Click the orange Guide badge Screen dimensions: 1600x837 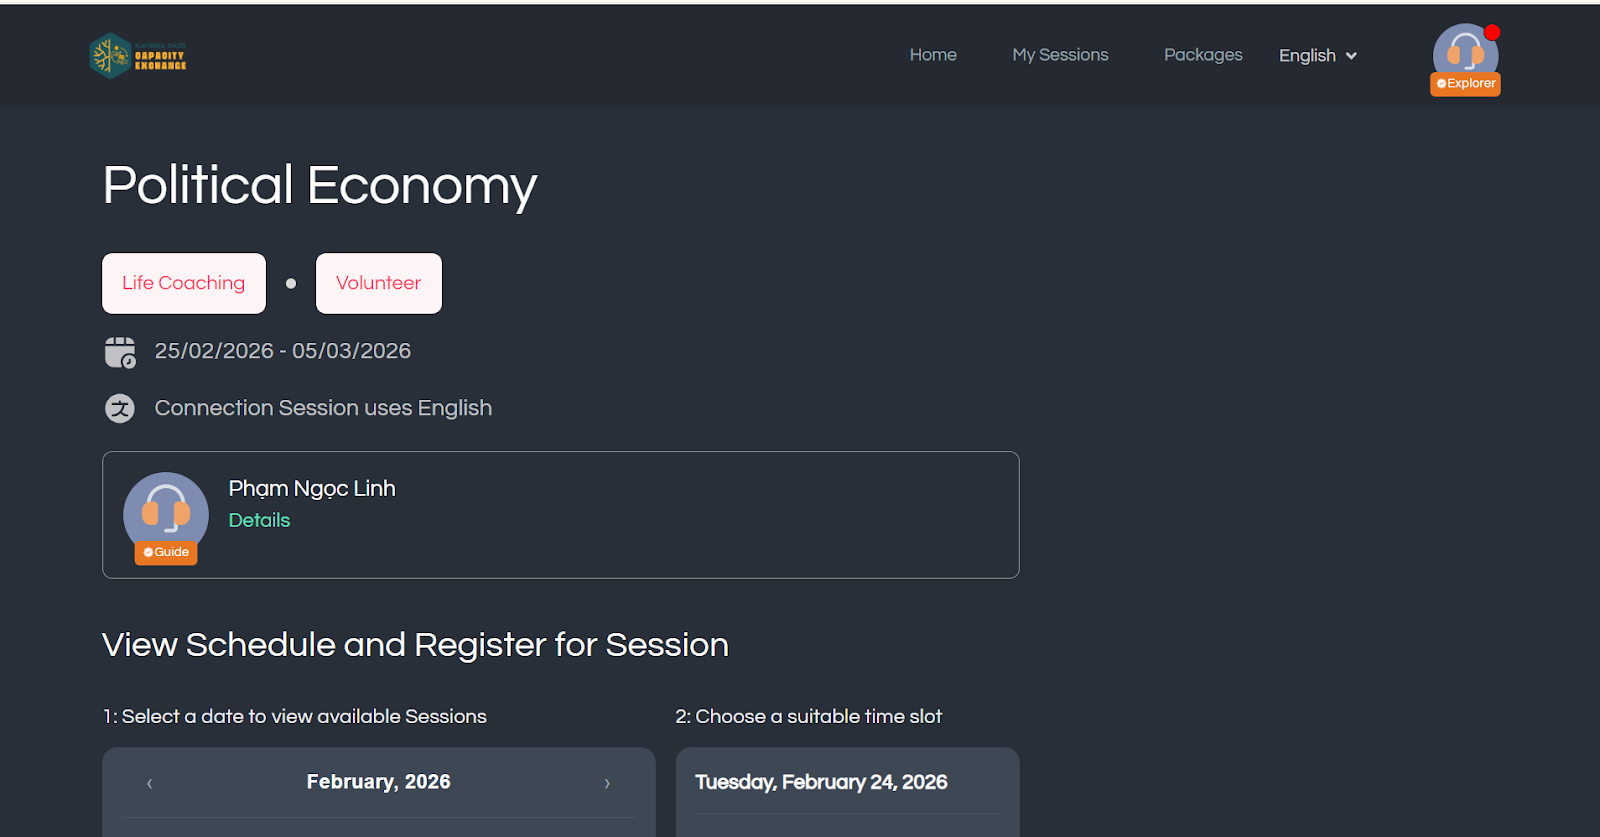166,552
